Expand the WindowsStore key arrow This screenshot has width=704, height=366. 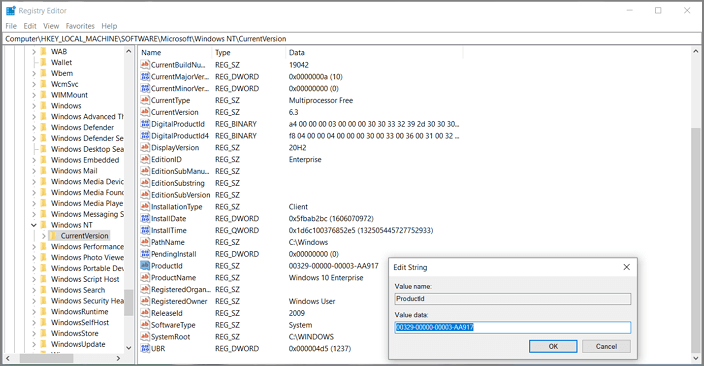34,333
